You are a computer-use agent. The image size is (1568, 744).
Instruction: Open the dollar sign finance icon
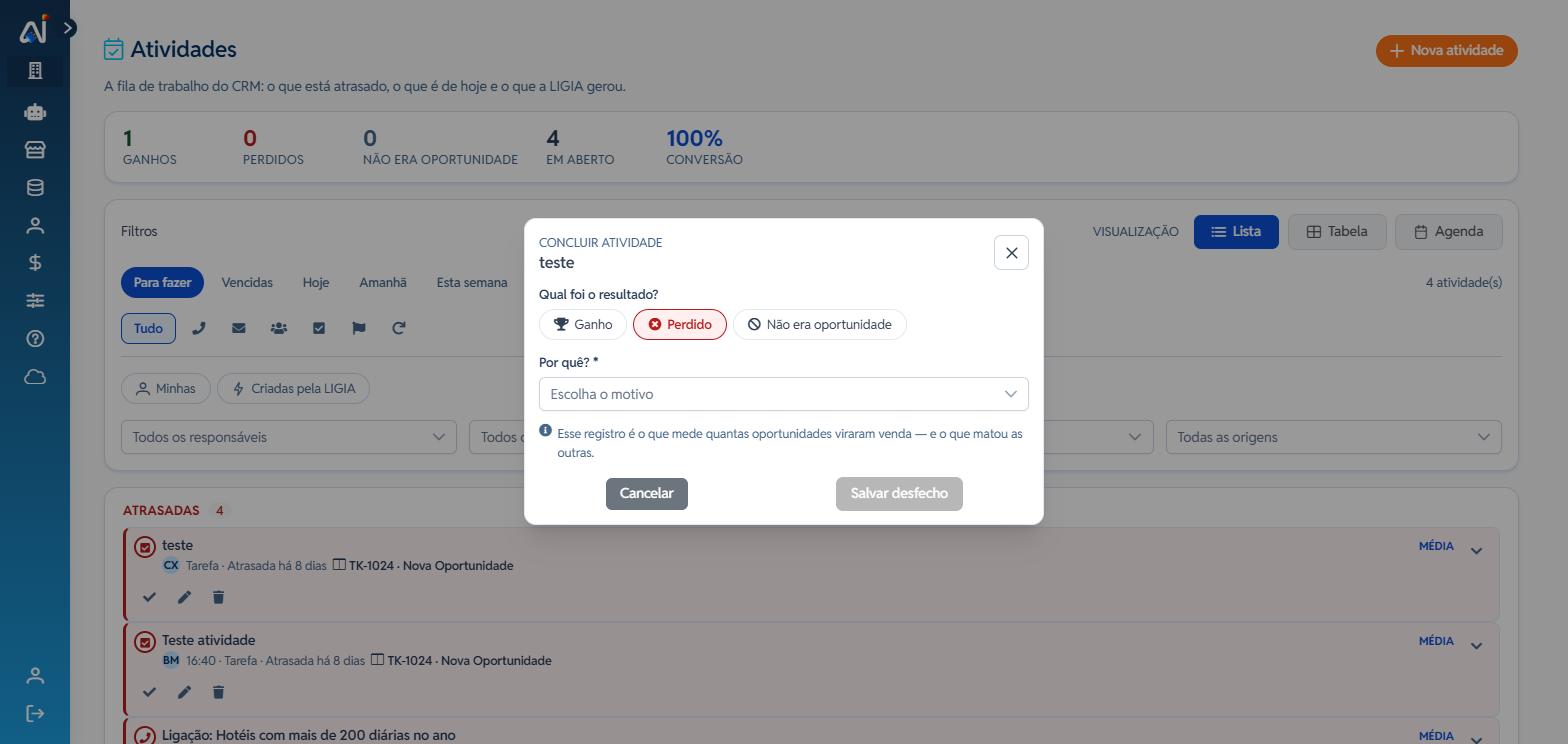(x=35, y=263)
